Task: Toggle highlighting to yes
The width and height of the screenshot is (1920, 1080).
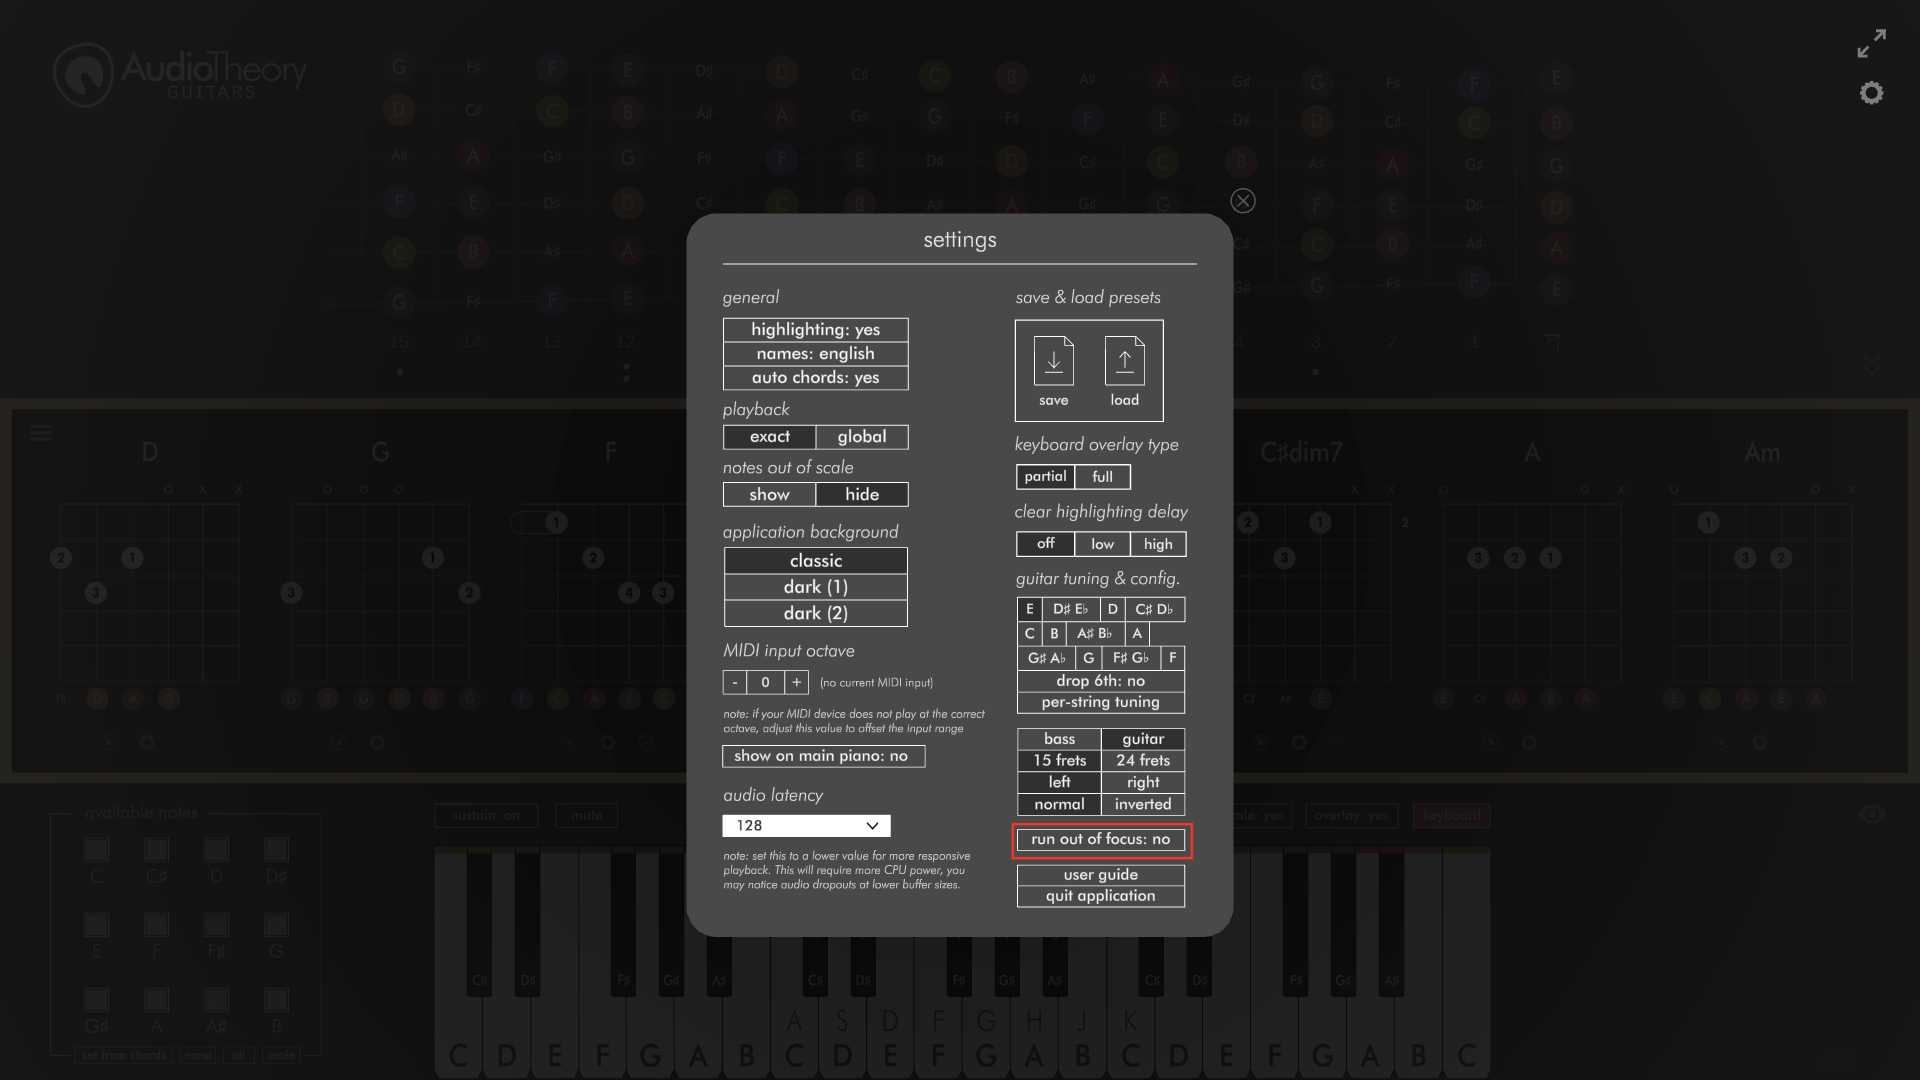Action: (x=815, y=328)
